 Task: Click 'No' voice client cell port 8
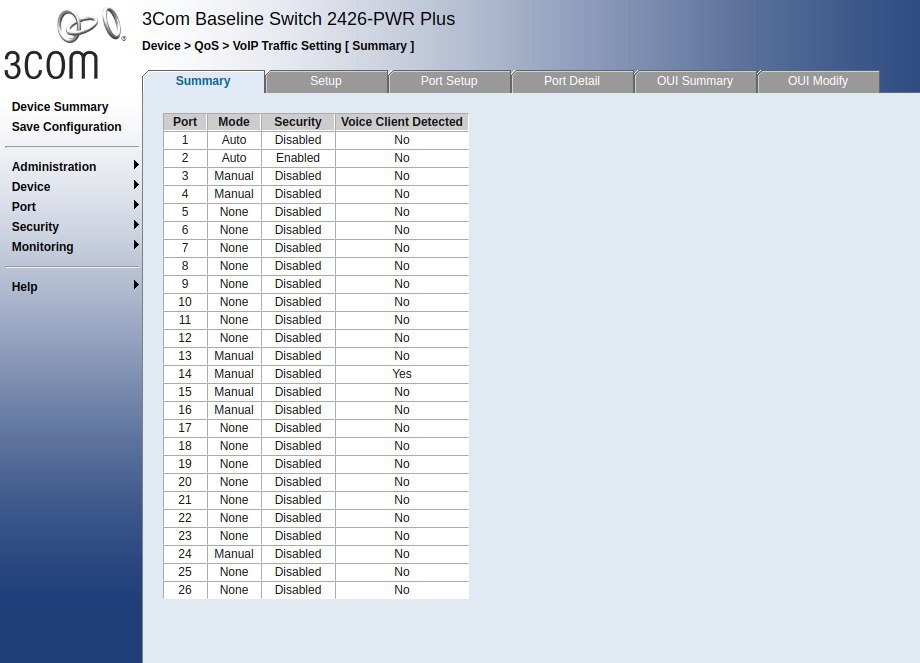(402, 266)
